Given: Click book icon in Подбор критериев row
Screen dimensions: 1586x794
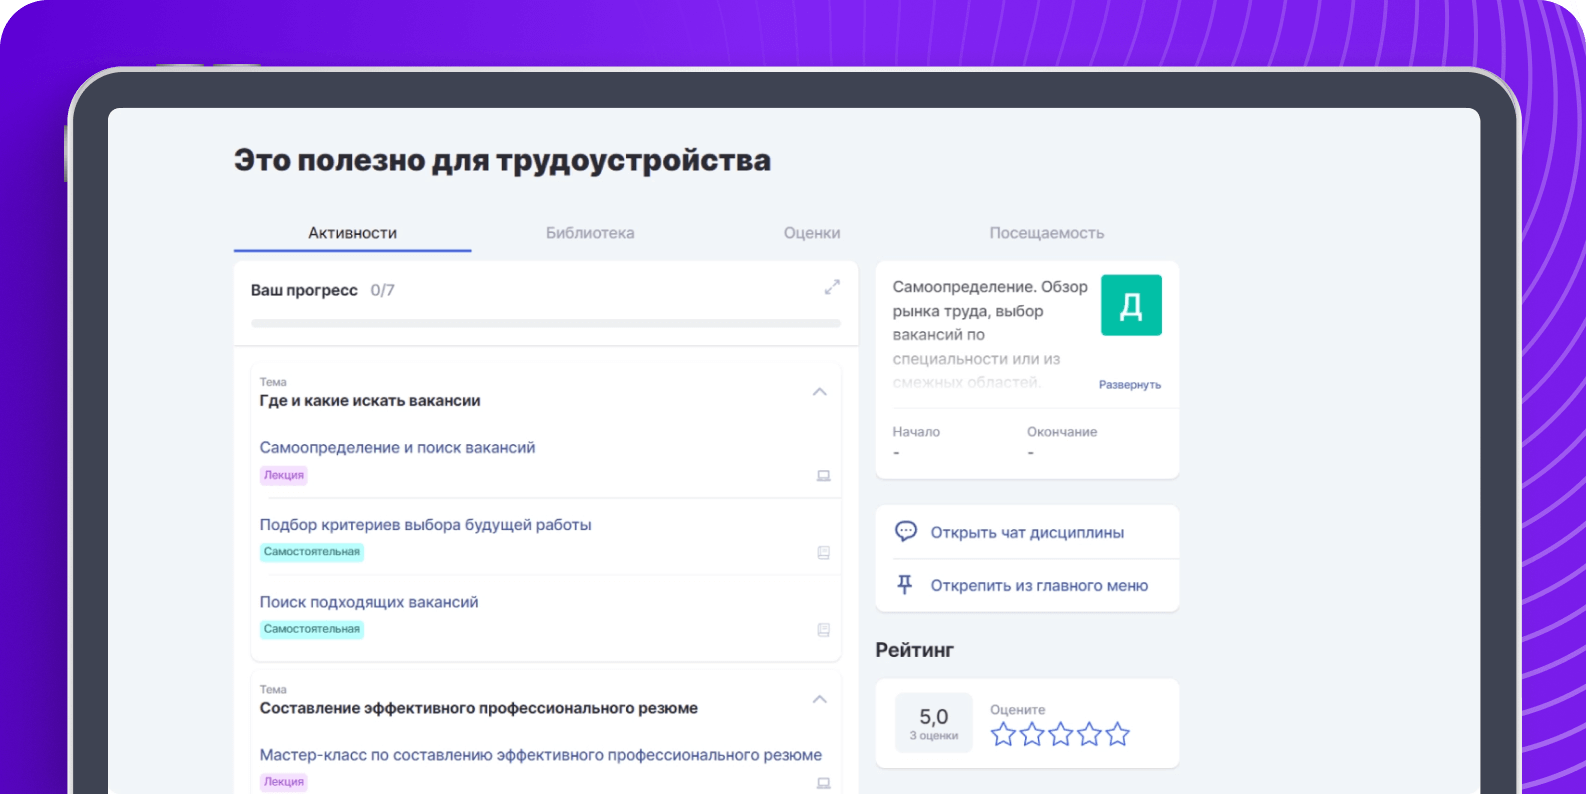Looking at the screenshot, I should click(824, 553).
